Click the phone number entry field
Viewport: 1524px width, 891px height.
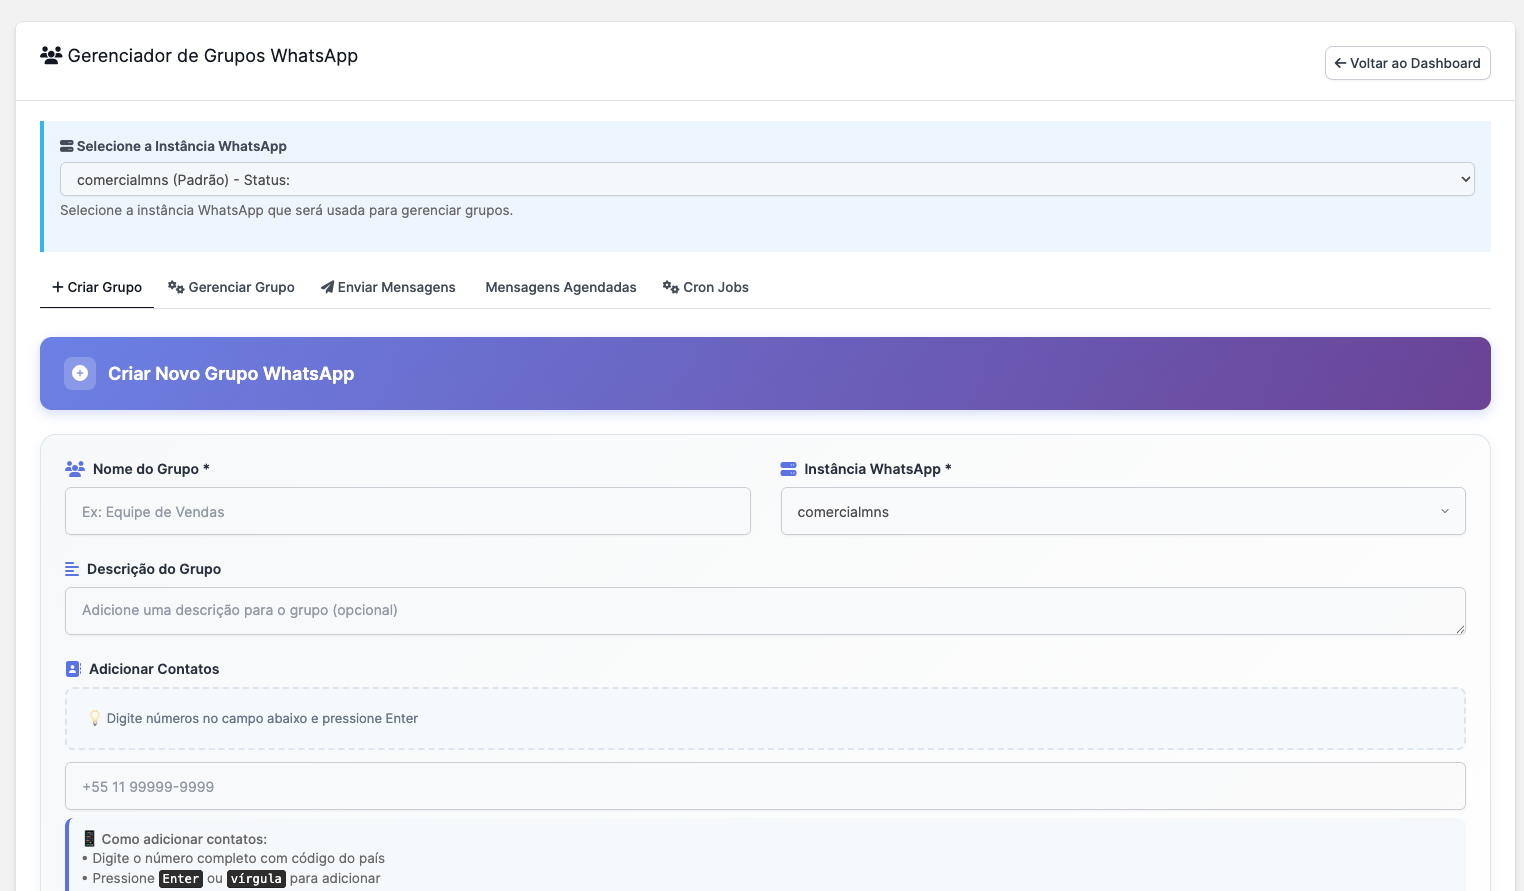[x=765, y=786]
